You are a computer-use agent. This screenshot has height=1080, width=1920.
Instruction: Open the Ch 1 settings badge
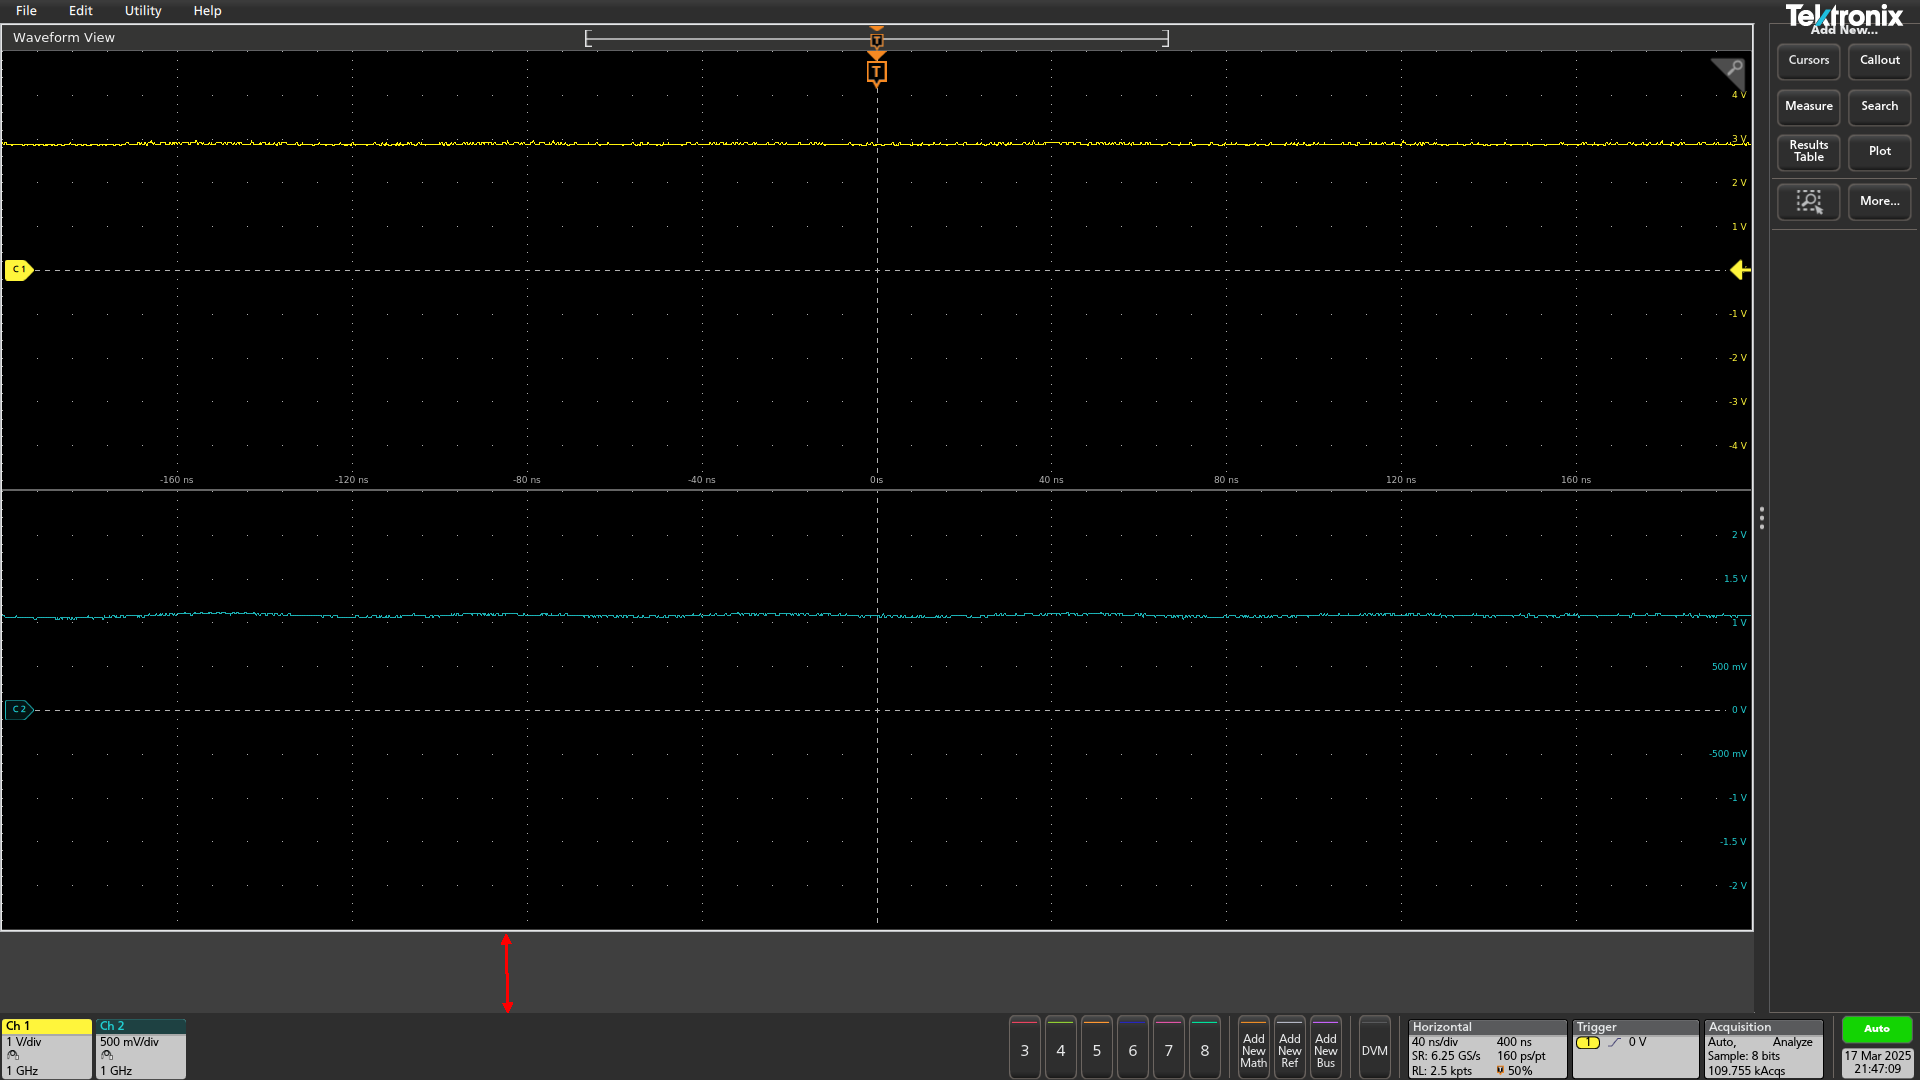tap(47, 1048)
